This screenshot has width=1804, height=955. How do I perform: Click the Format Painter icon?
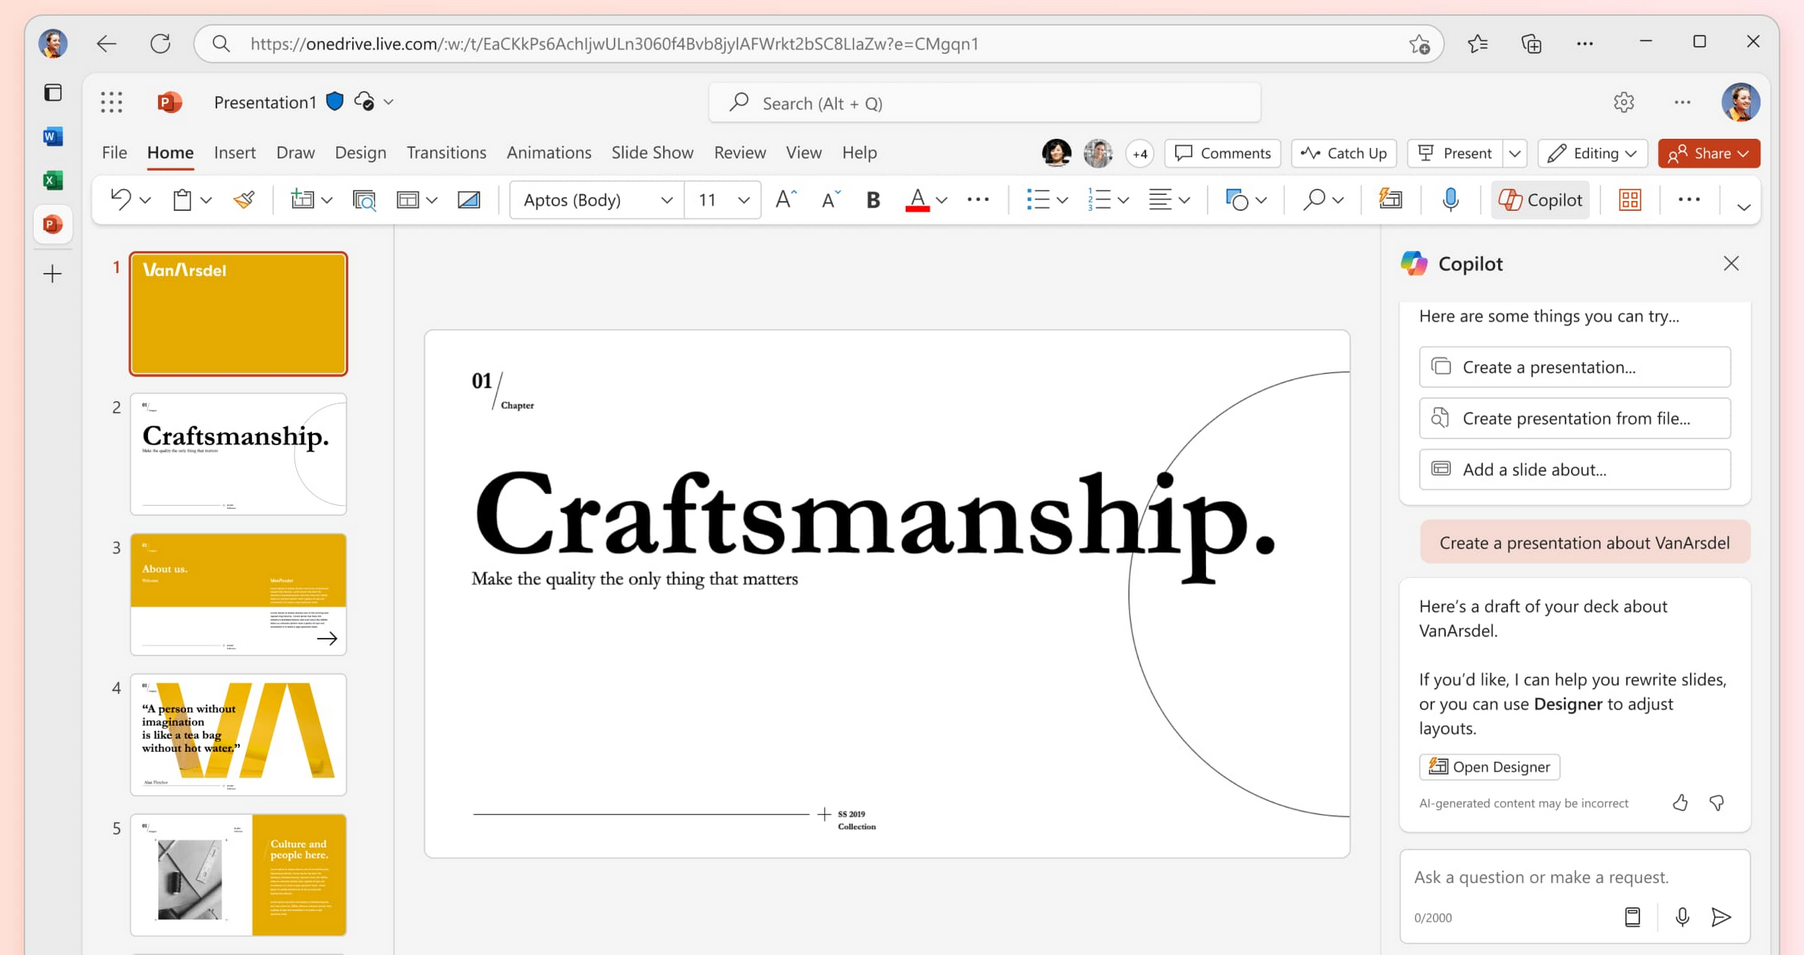click(x=244, y=200)
